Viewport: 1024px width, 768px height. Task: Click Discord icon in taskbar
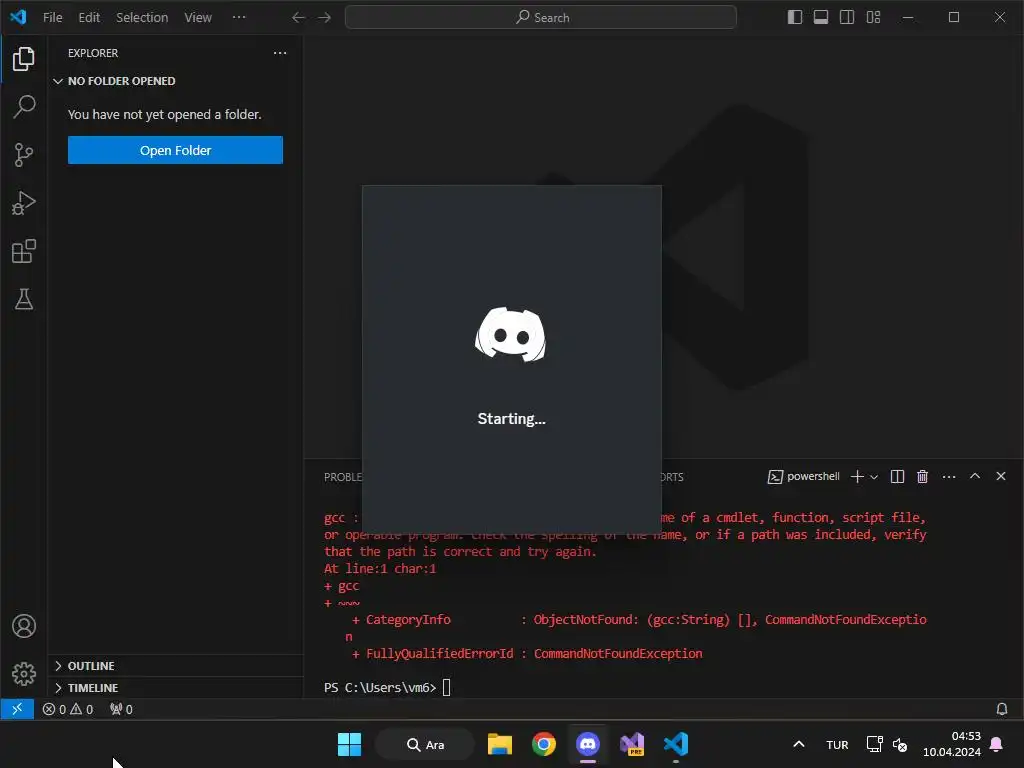click(588, 744)
